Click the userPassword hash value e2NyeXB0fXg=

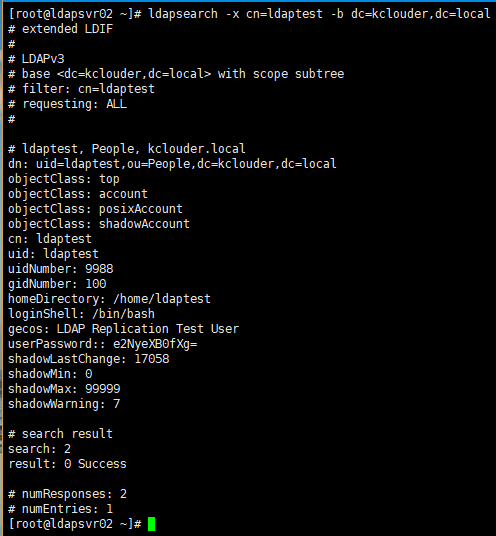click(155, 344)
